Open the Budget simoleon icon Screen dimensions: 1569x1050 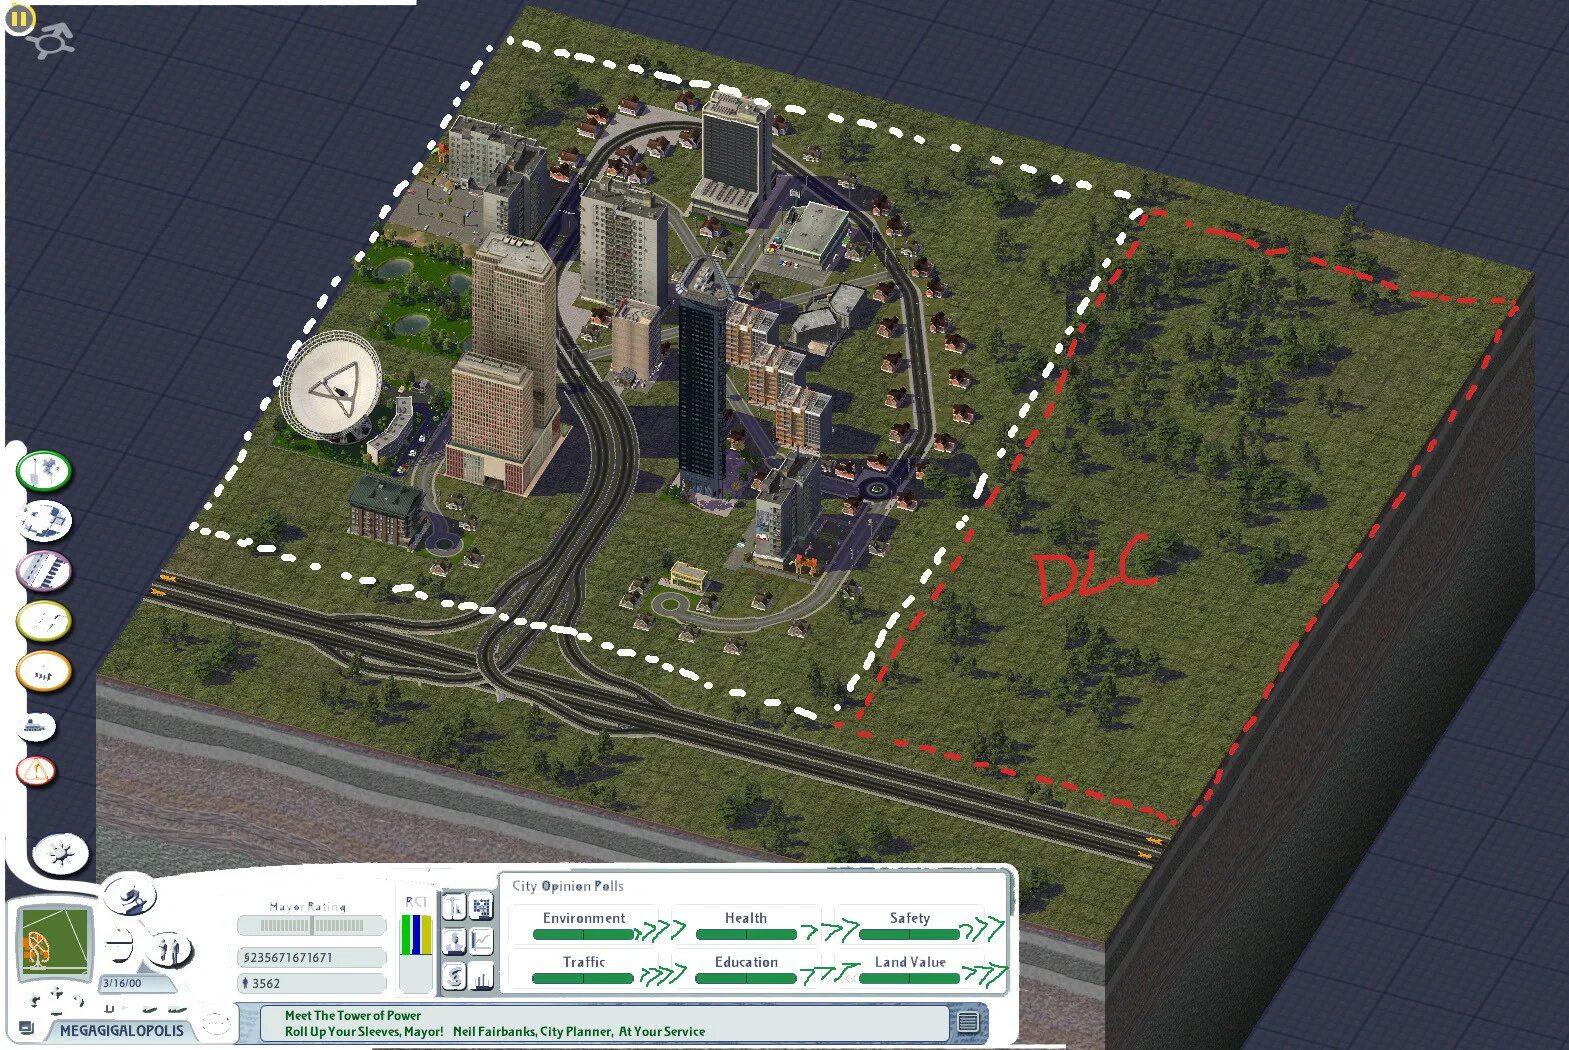(455, 975)
